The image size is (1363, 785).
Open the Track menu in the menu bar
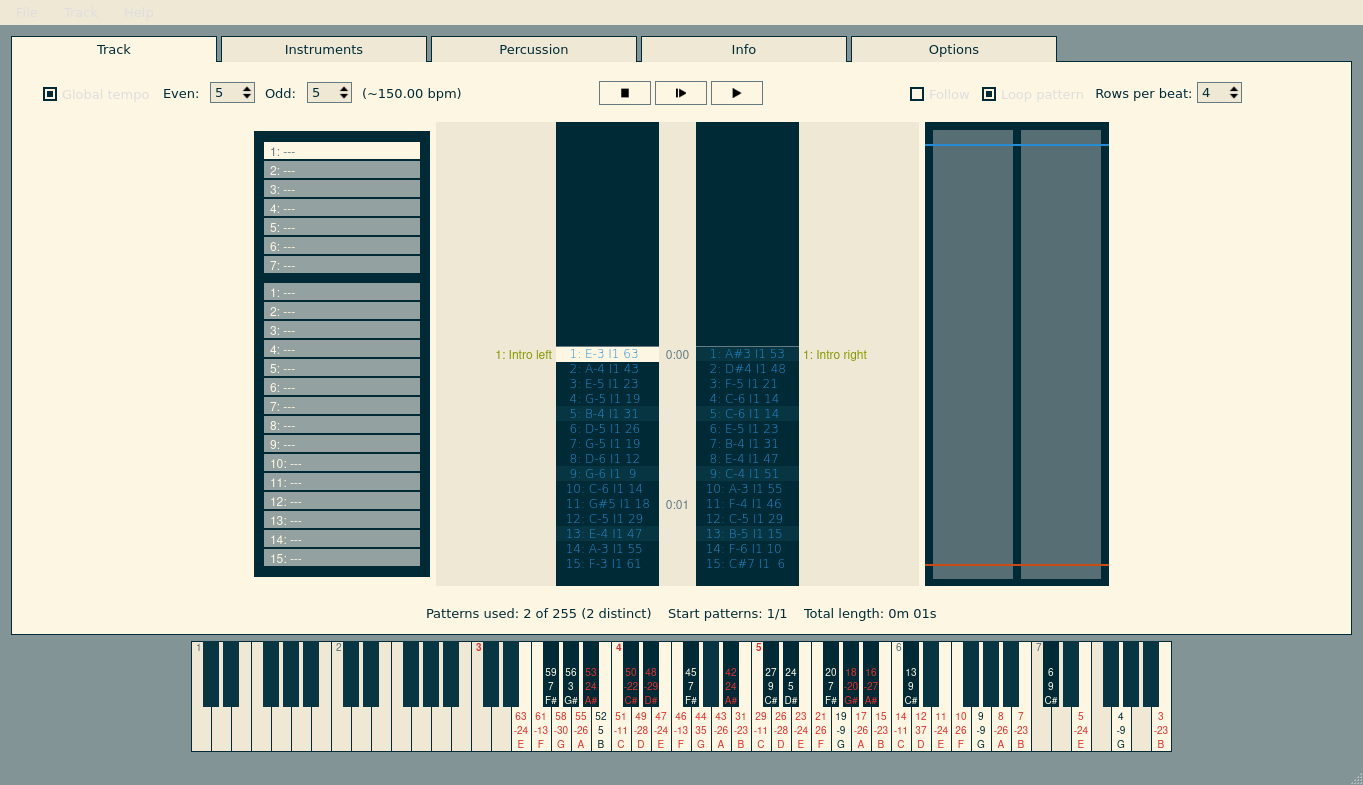click(x=80, y=12)
